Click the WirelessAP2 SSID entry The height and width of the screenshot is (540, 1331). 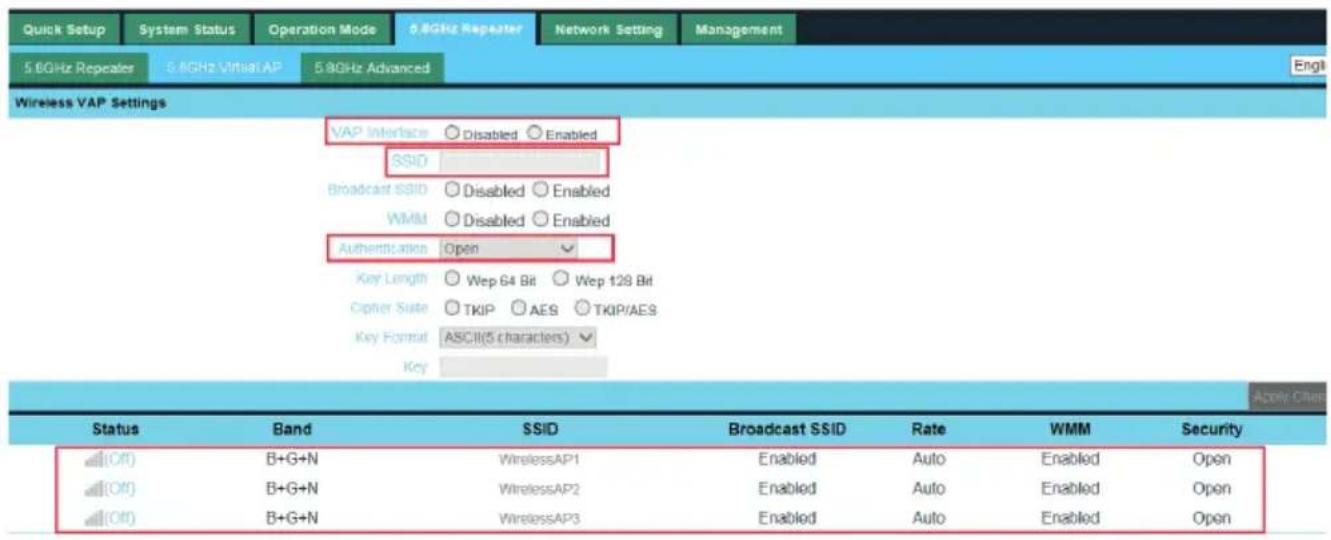click(539, 490)
